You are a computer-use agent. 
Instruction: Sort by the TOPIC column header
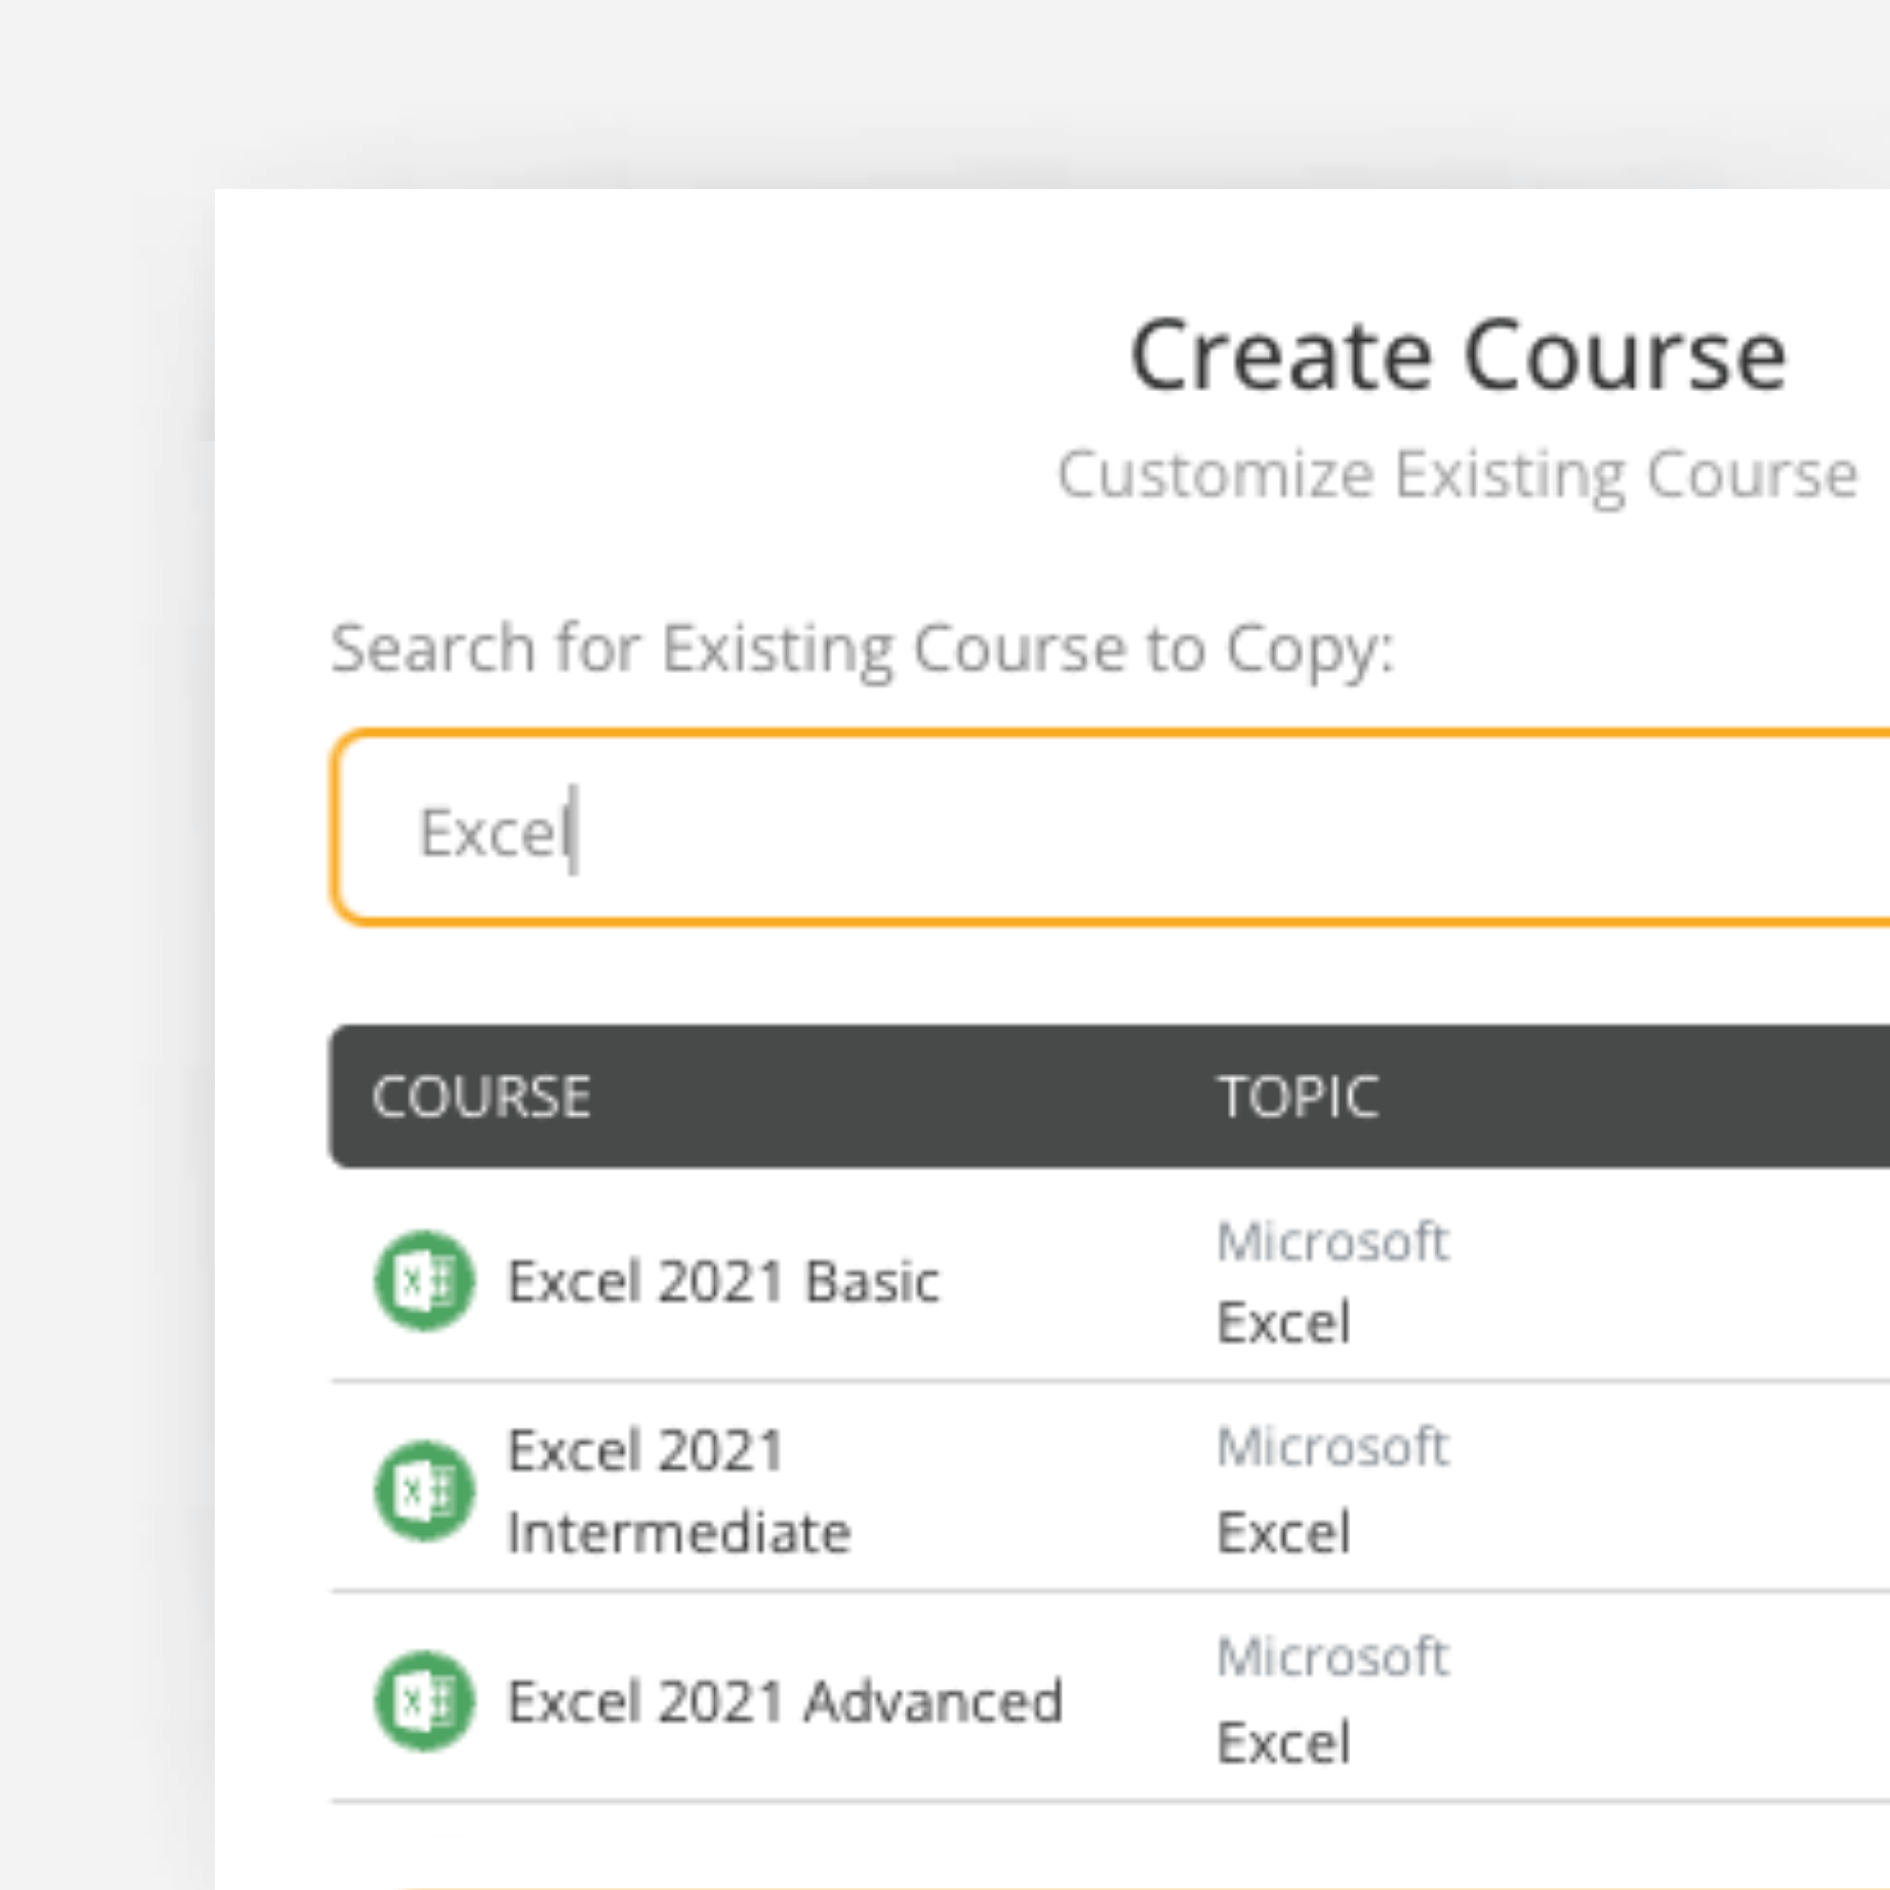(x=1298, y=1096)
